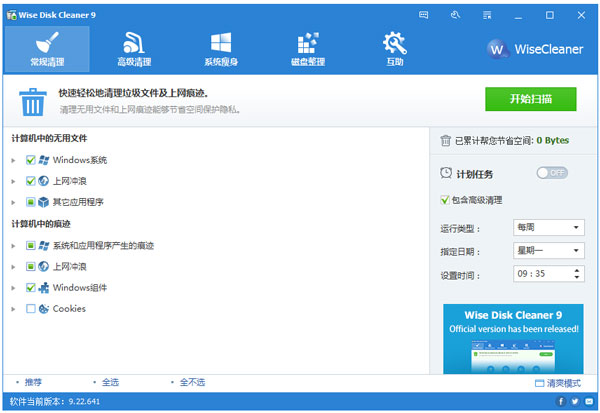Expand 上网冲浪 node under 计算机中的痕迹
This screenshot has height=413, width=600.
tap(13, 267)
